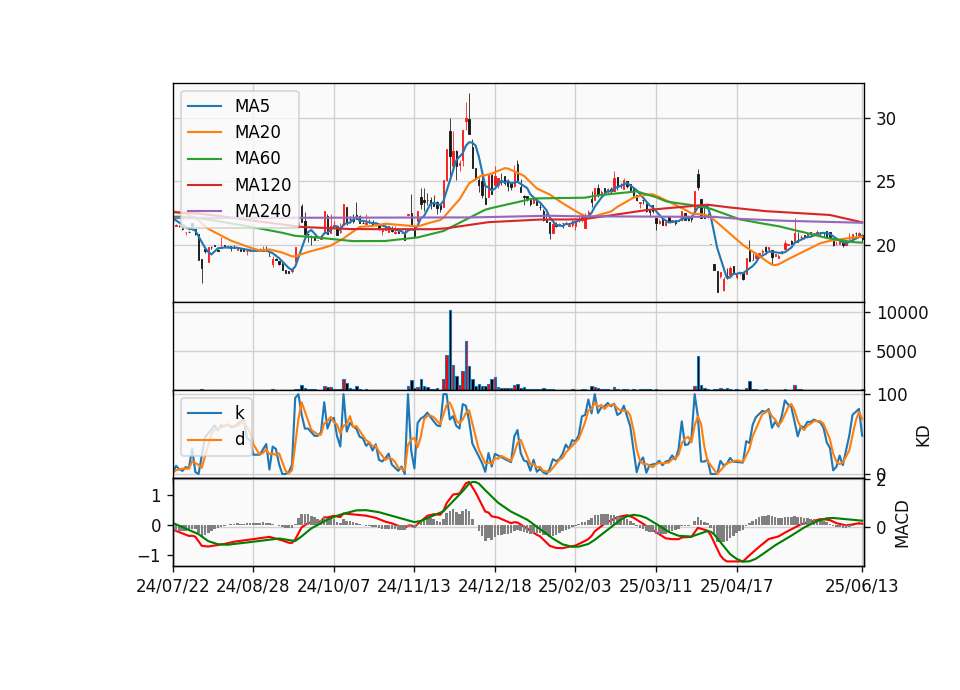960x690 pixels.
Task: Click the orange d line sample in KD legend
Action: [204, 440]
